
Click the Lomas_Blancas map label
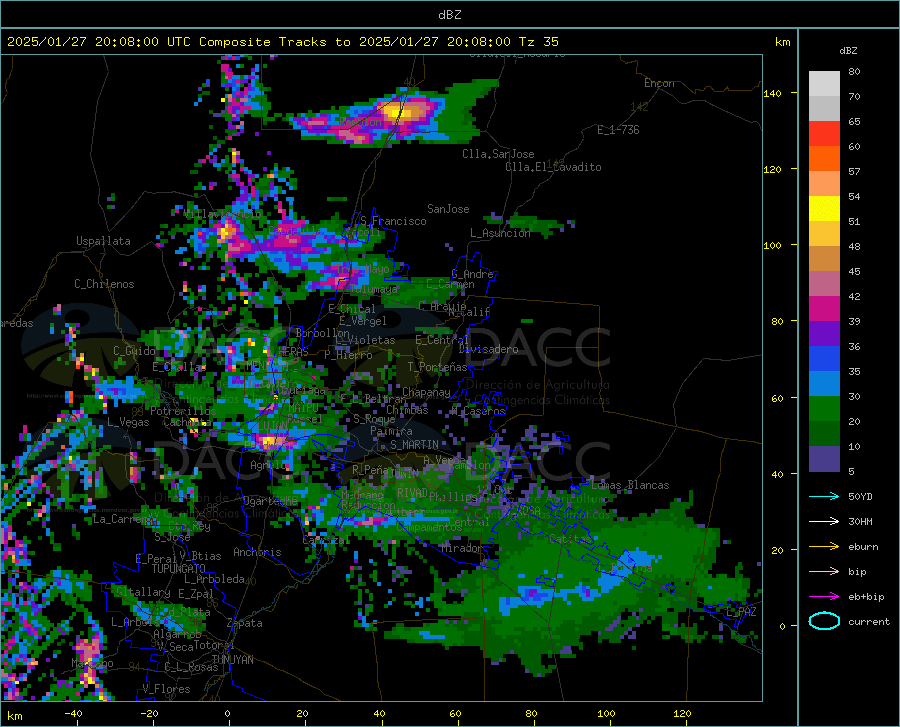tap(630, 485)
